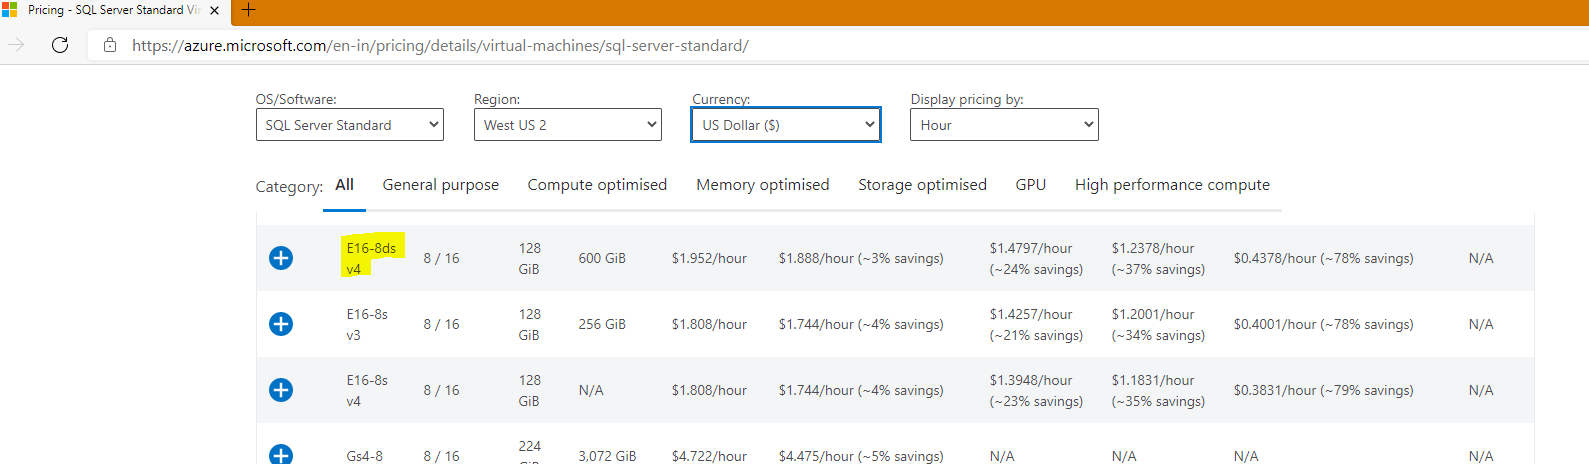Click the $1.952/hour price cell
Viewport: 1589px width, 464px height.
[709, 258]
